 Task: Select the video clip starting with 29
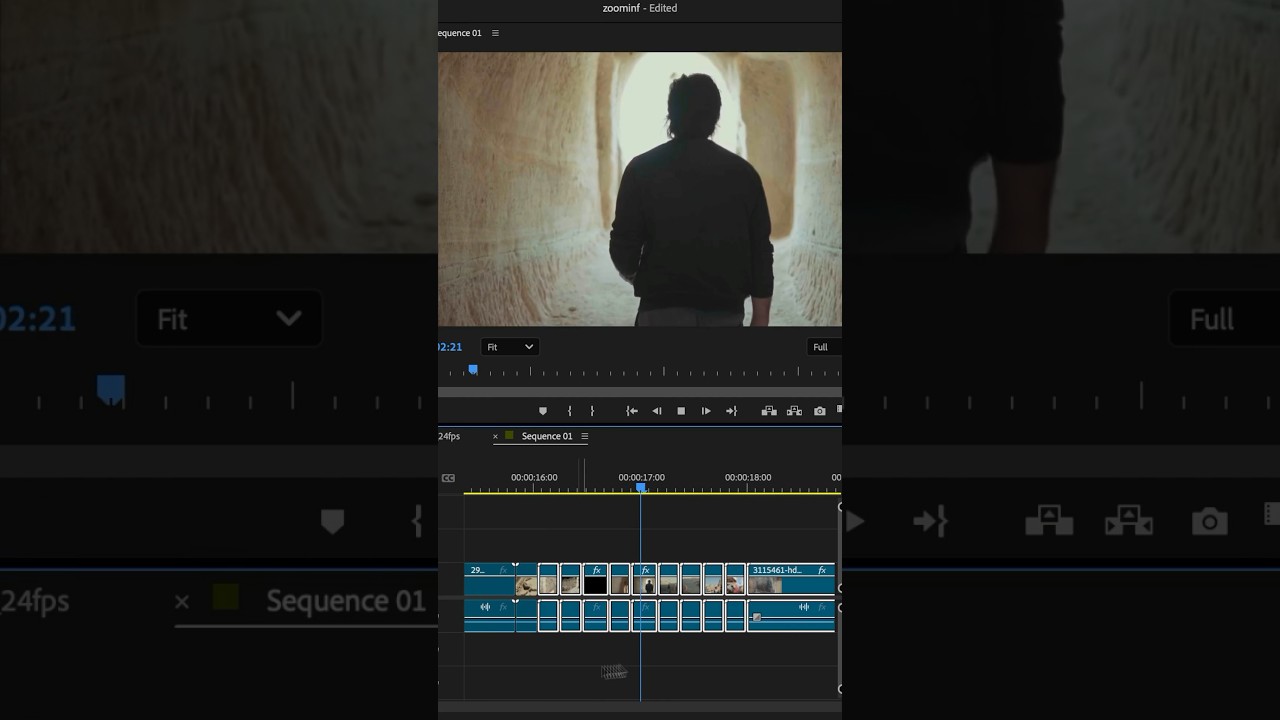(x=489, y=580)
